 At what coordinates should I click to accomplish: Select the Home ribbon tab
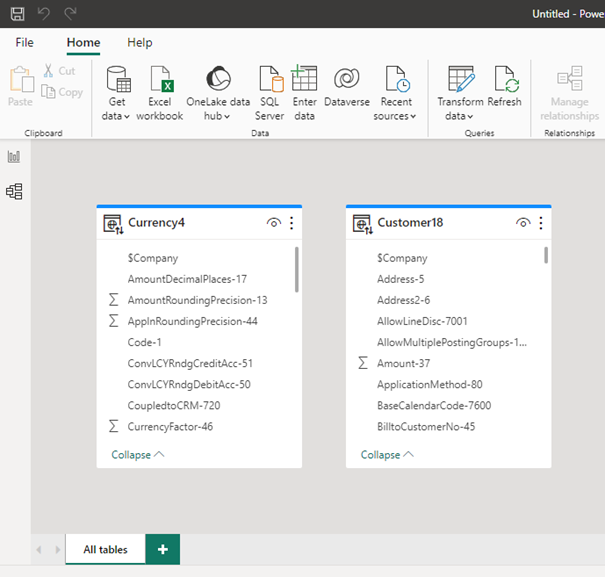[83, 42]
